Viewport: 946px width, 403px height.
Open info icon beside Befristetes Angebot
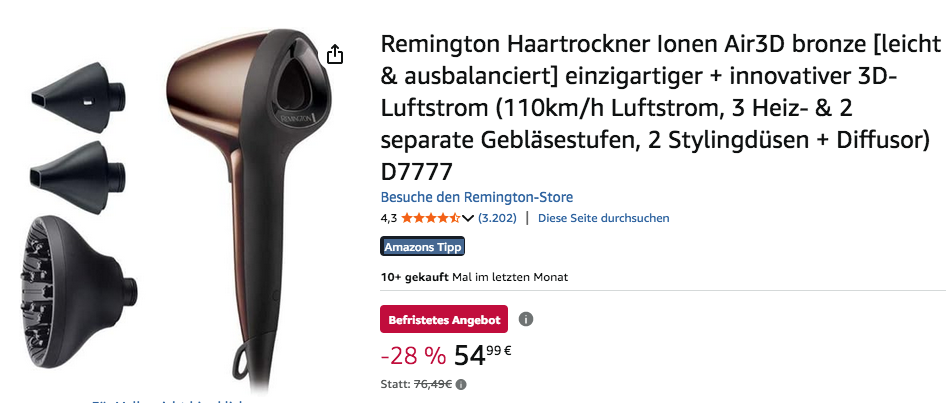pos(525,319)
